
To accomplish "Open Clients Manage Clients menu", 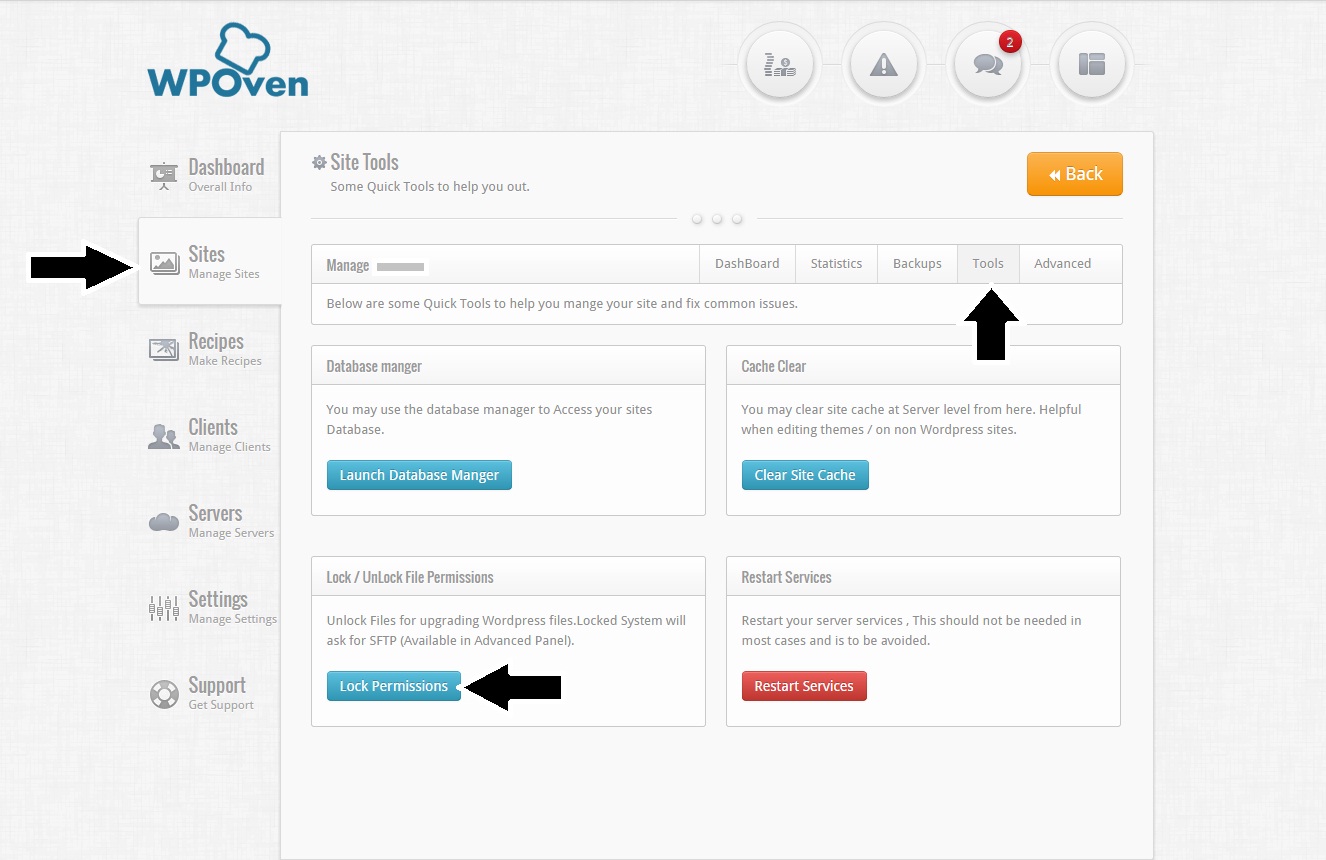I will (x=210, y=435).
